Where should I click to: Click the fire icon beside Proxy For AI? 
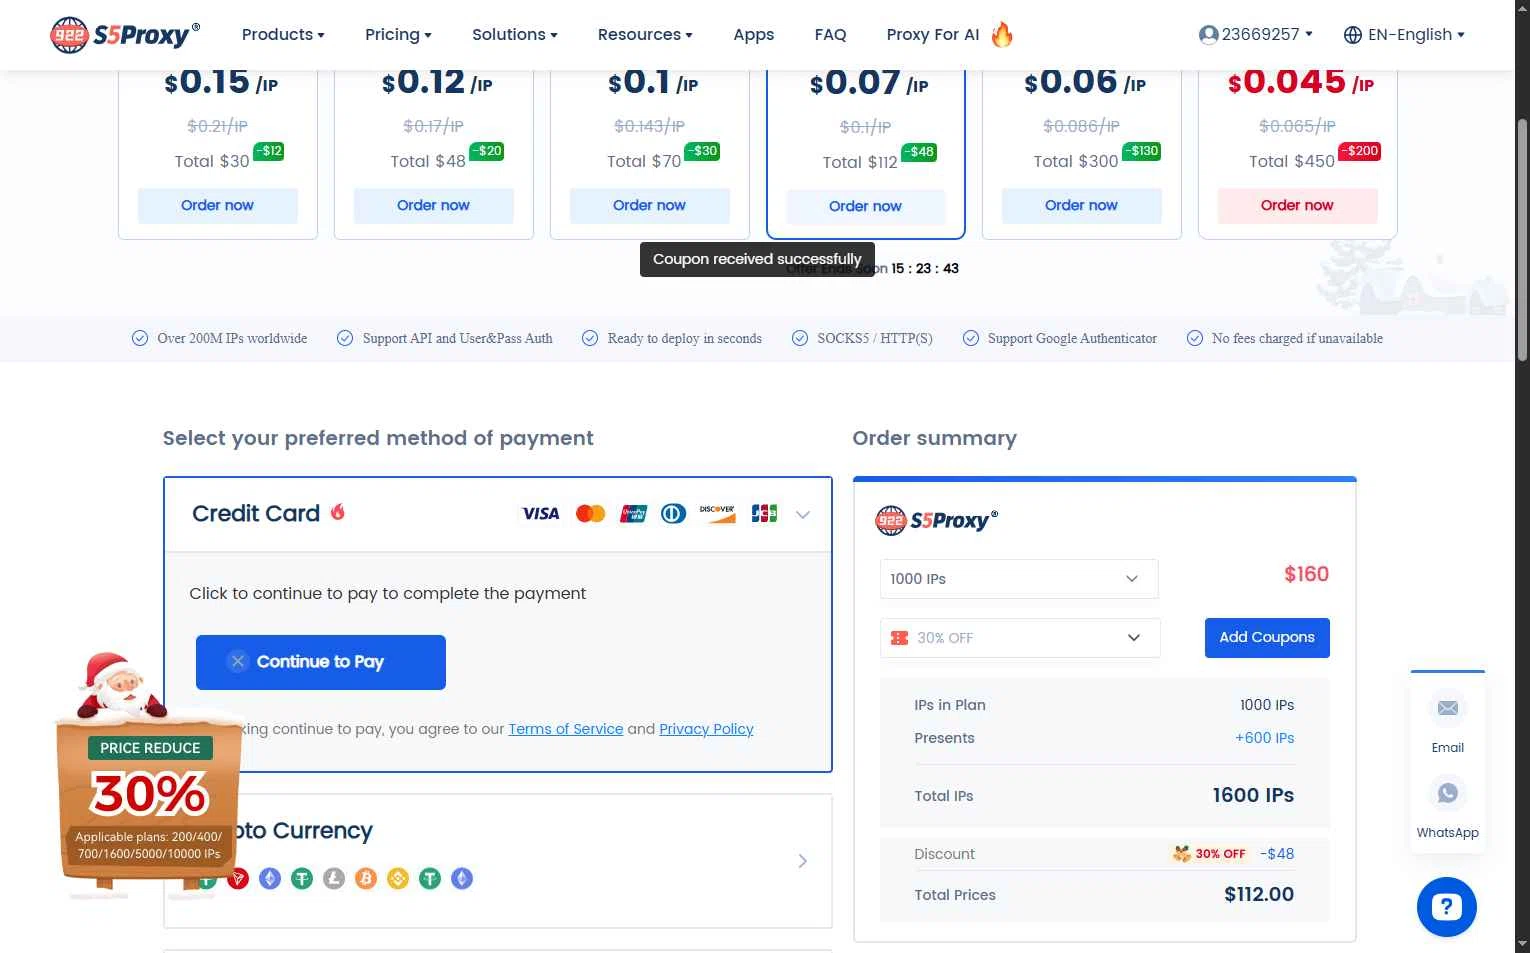click(x=1002, y=35)
